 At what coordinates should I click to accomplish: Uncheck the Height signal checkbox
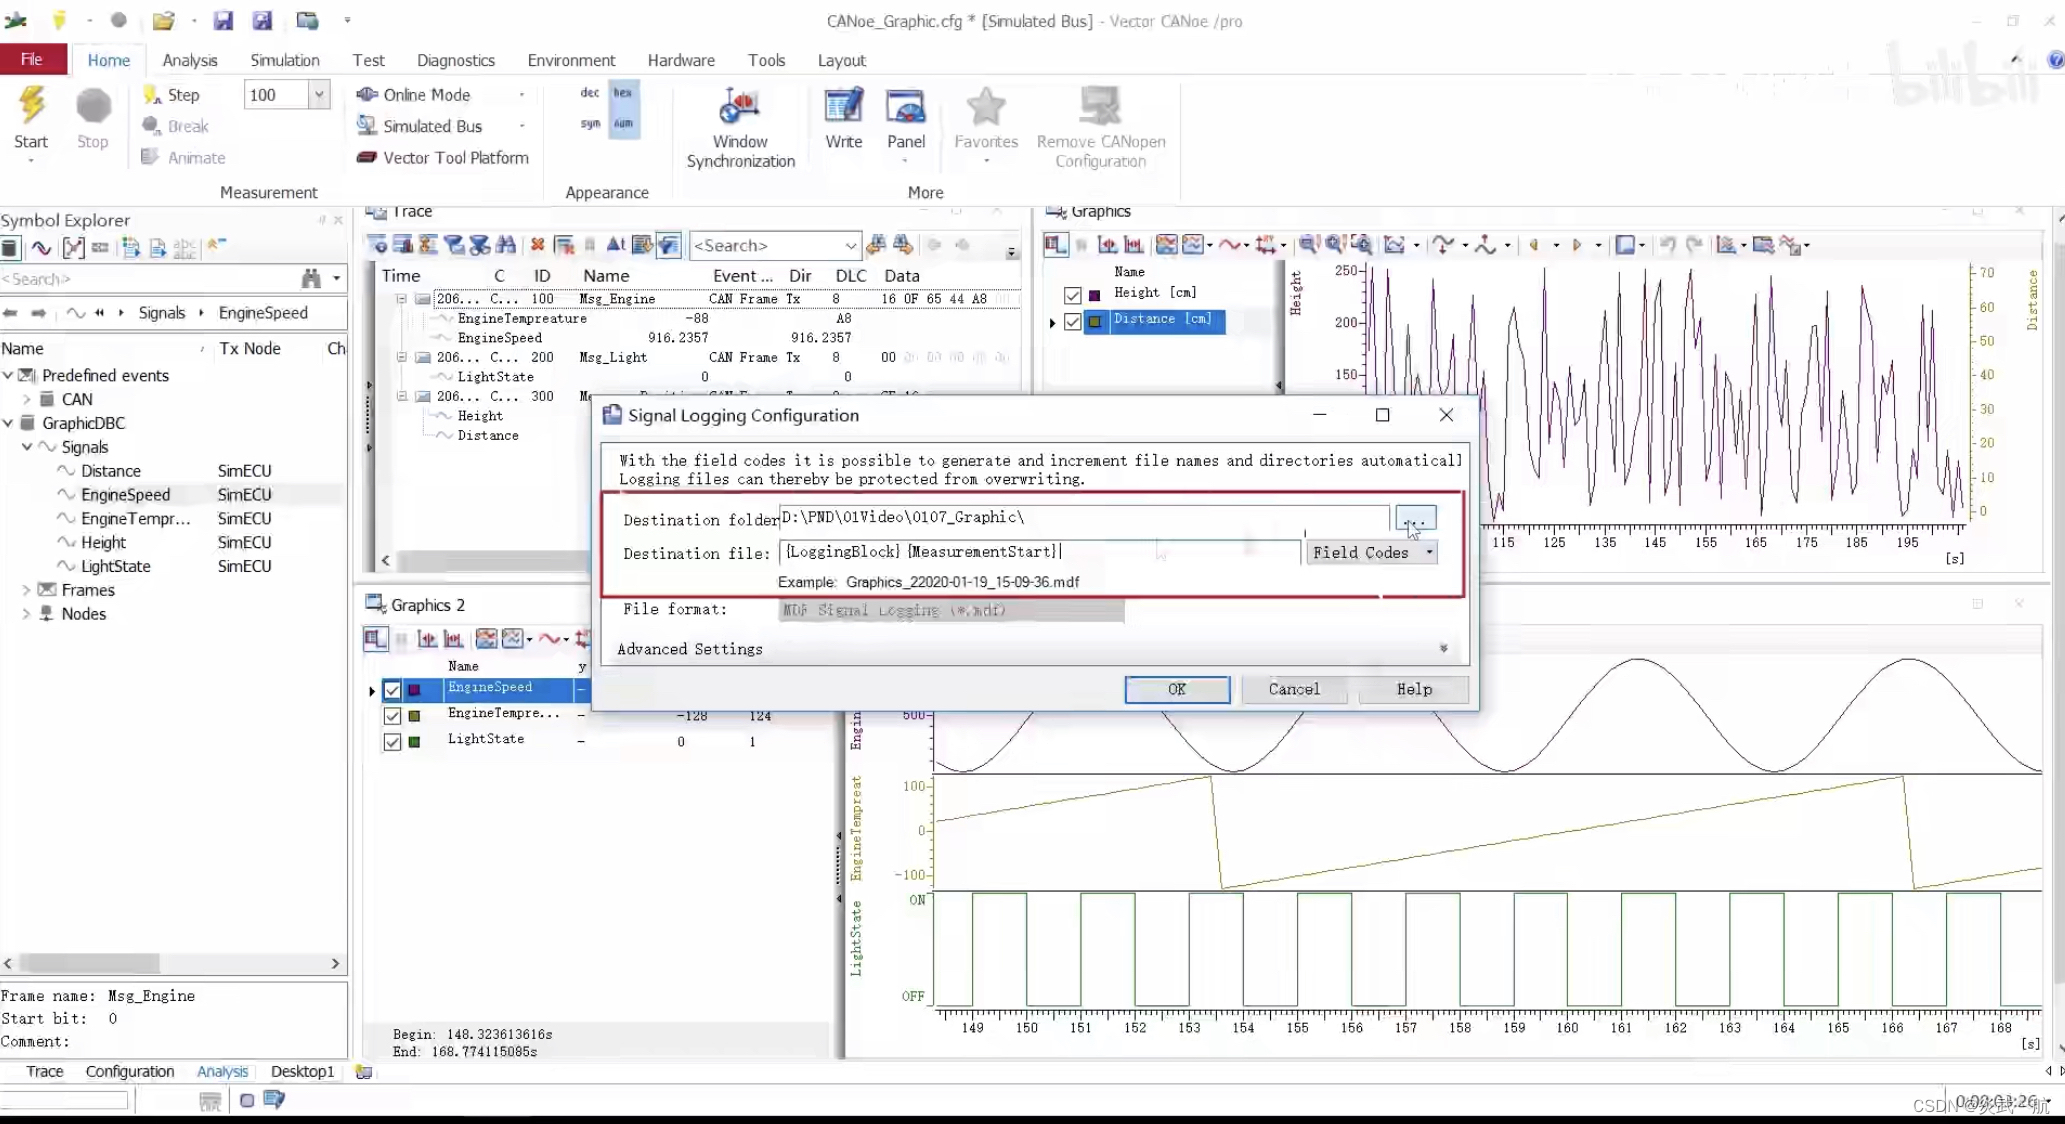[1073, 295]
